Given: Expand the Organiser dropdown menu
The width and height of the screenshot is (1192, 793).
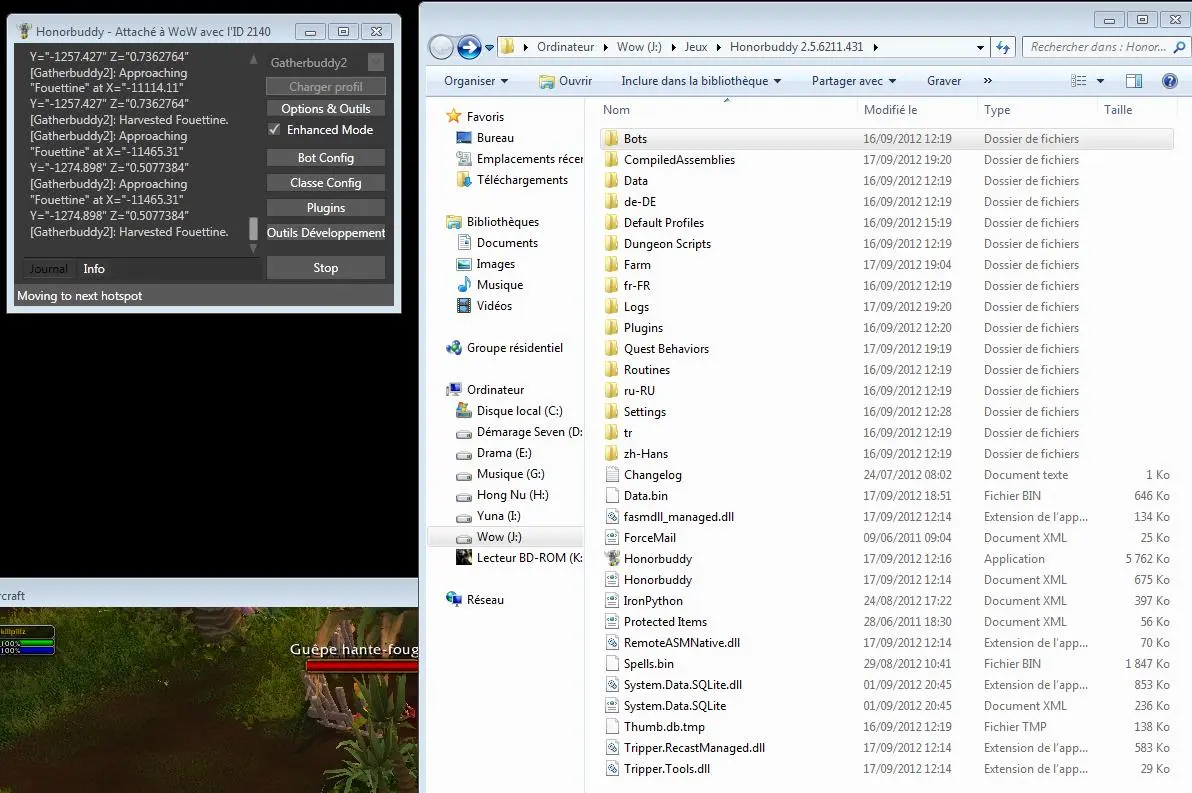Looking at the screenshot, I should (x=476, y=81).
